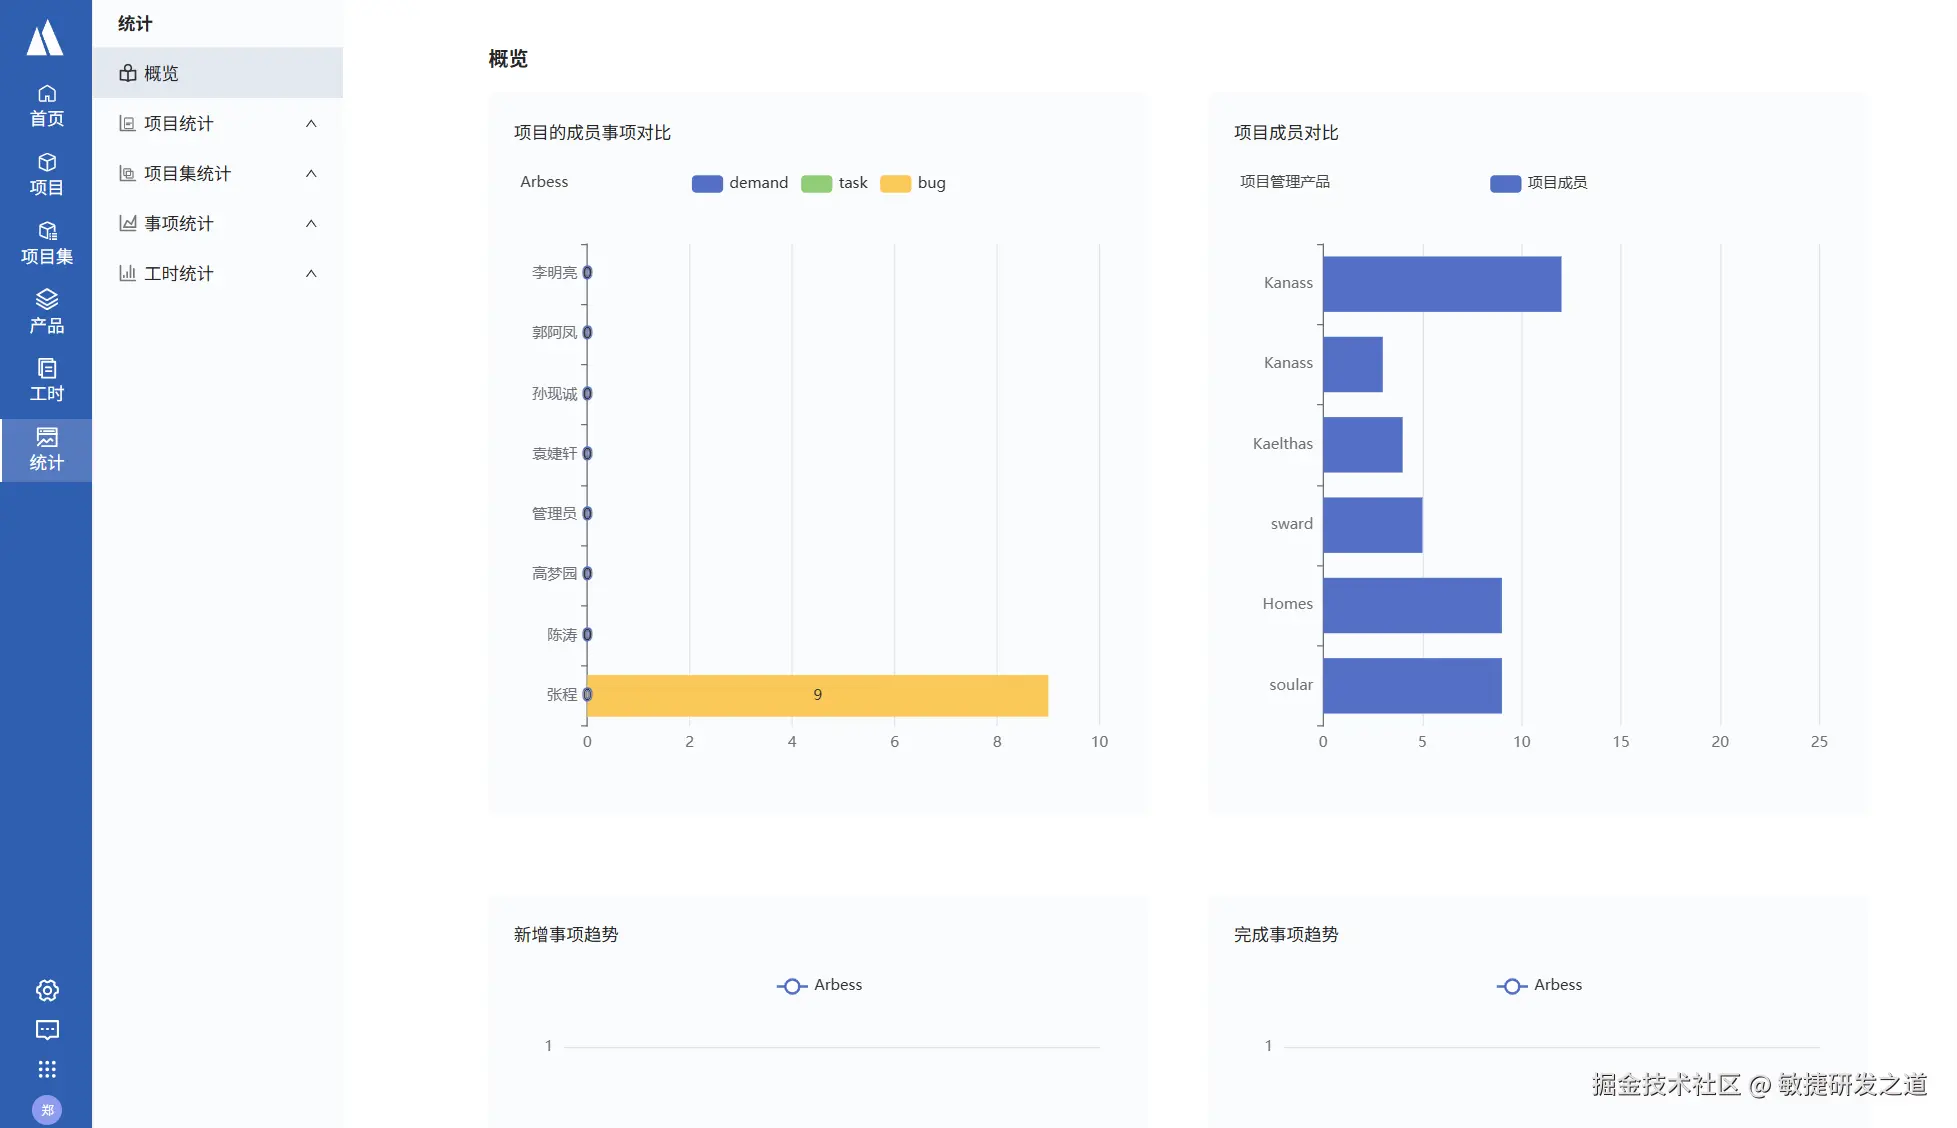Select the 概览 overview menu item
This screenshot has width=1957, height=1128.
click(161, 73)
